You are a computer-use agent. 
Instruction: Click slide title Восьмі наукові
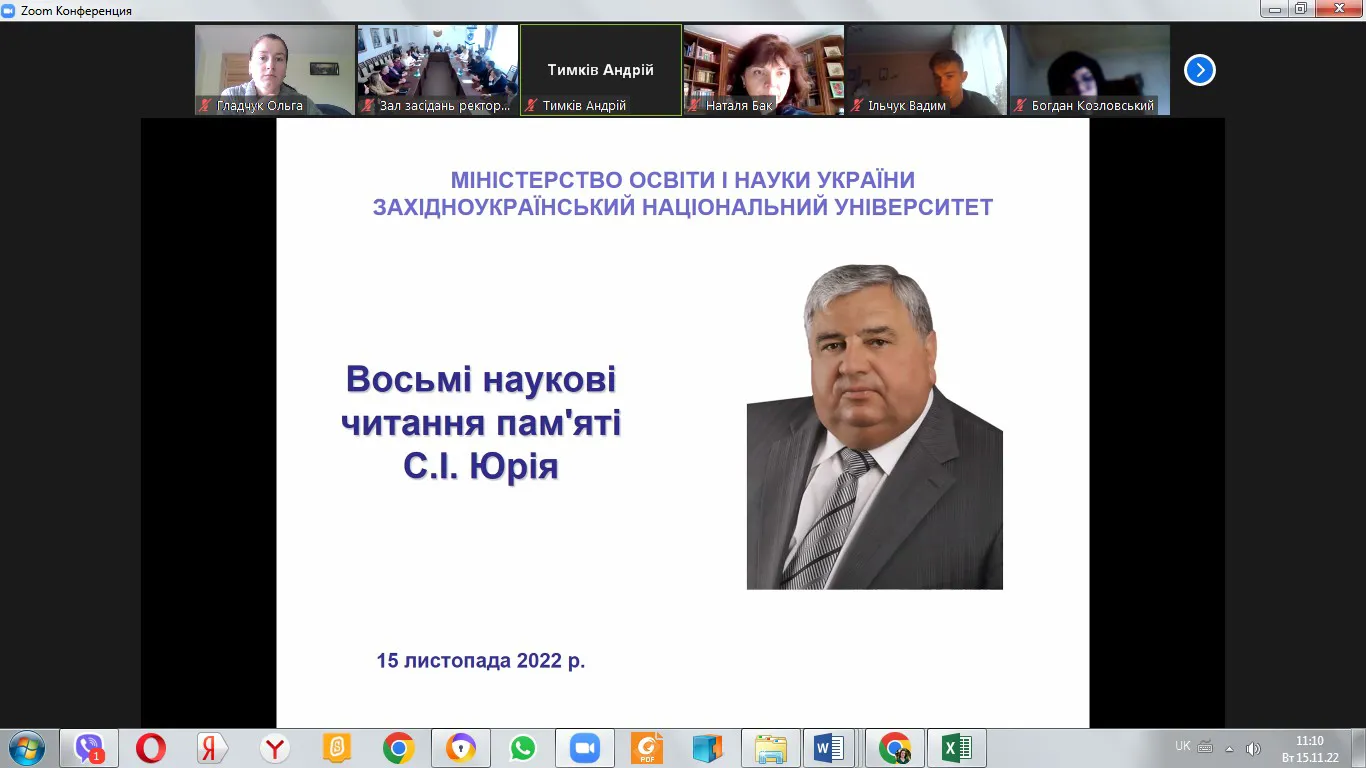pyautogui.click(x=481, y=380)
